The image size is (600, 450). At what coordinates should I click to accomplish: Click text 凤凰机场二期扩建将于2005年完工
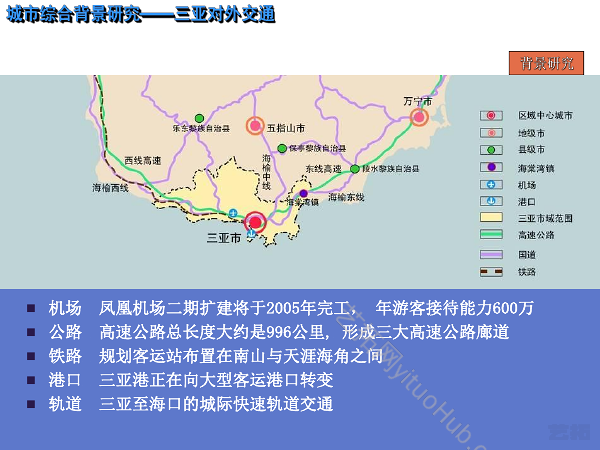pos(225,308)
